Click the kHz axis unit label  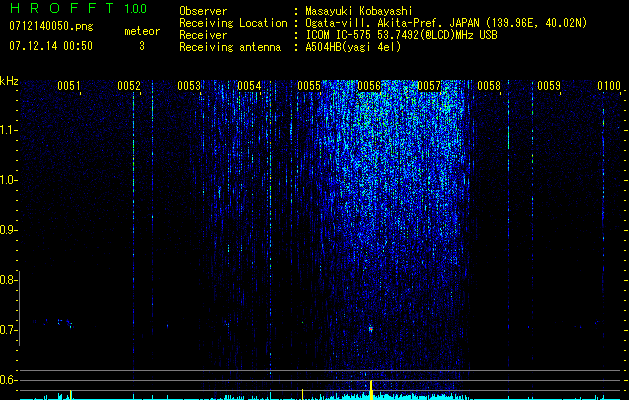coord(9,81)
